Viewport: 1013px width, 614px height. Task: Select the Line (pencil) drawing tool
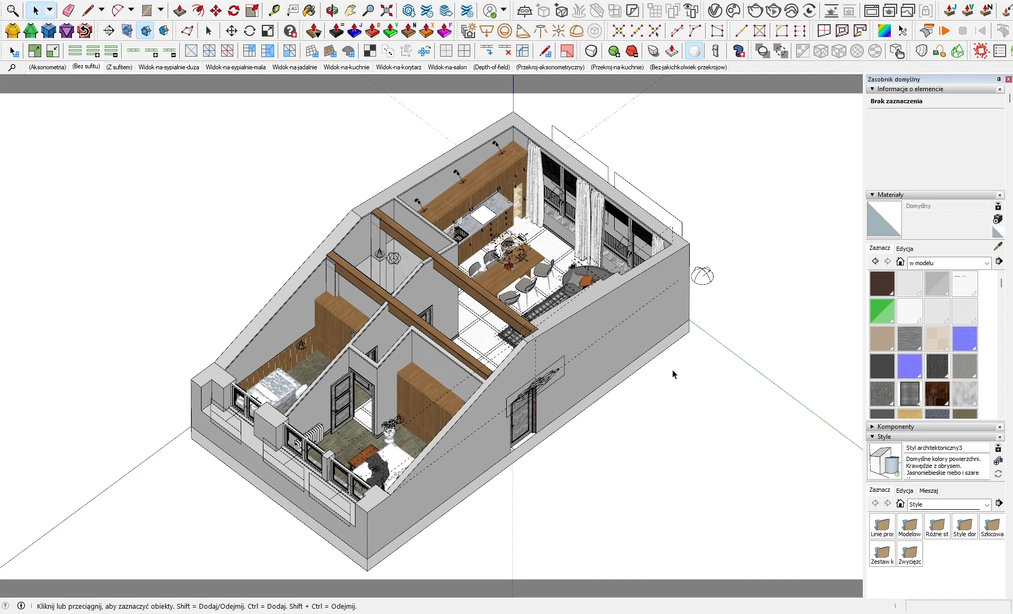tap(86, 10)
